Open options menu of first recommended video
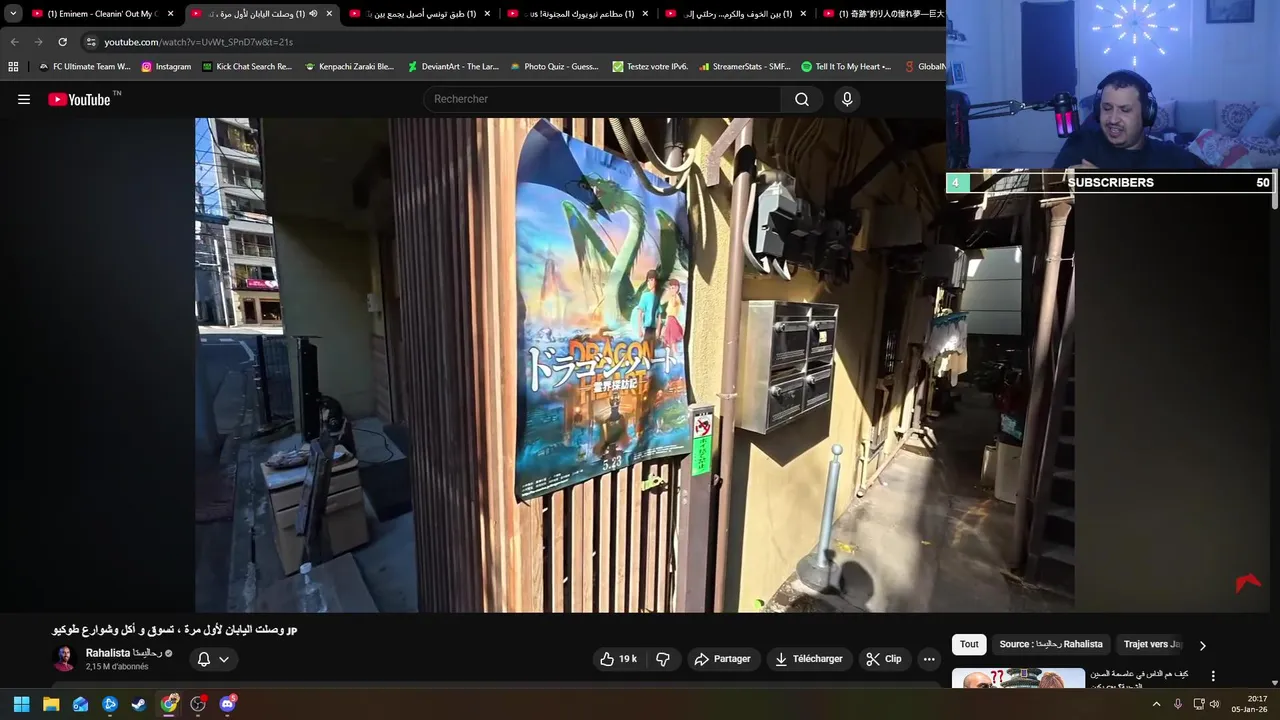The height and width of the screenshot is (720, 1280). 1213,677
